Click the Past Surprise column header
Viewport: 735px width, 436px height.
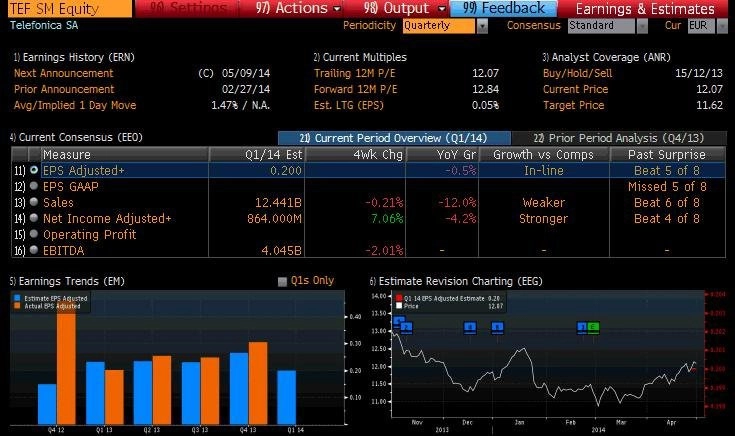[x=667, y=154]
